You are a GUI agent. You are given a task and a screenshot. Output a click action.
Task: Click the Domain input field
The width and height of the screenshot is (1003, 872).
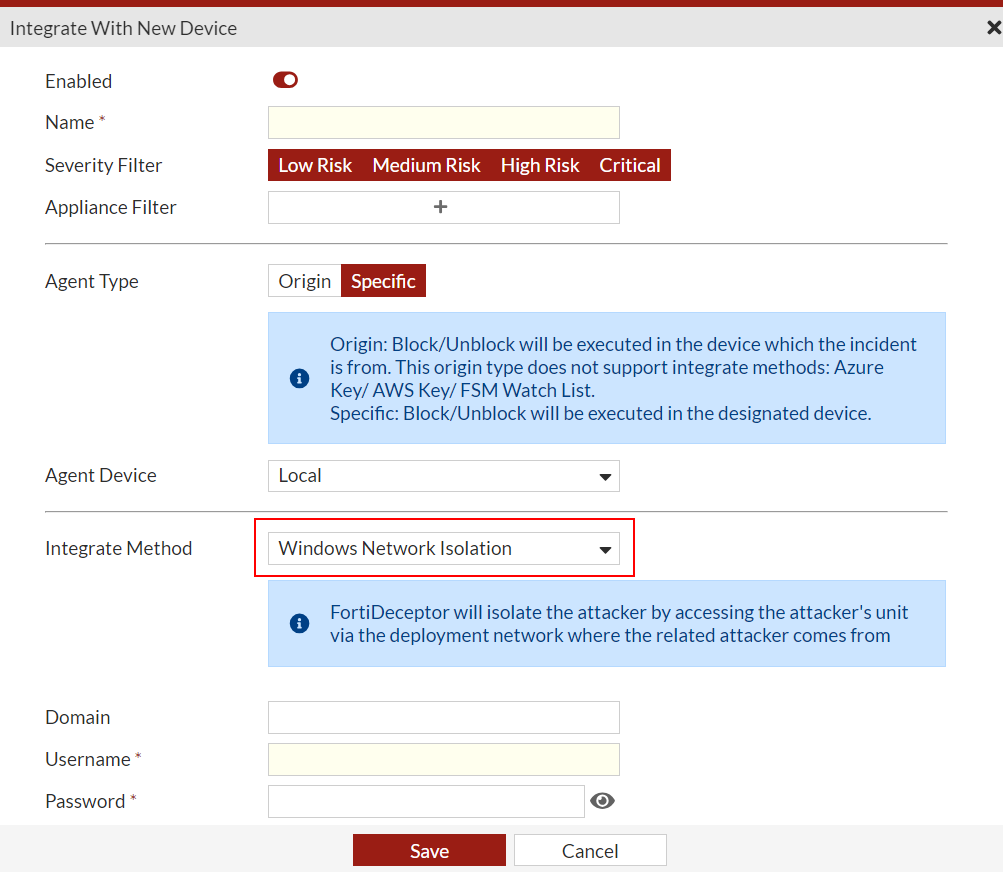(x=443, y=717)
